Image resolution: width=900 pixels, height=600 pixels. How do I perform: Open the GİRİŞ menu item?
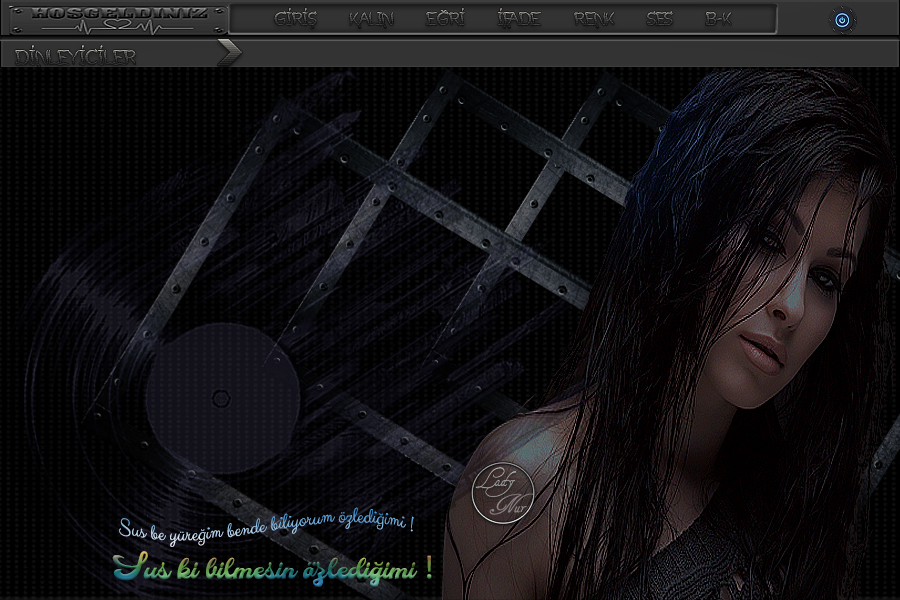[x=295, y=19]
